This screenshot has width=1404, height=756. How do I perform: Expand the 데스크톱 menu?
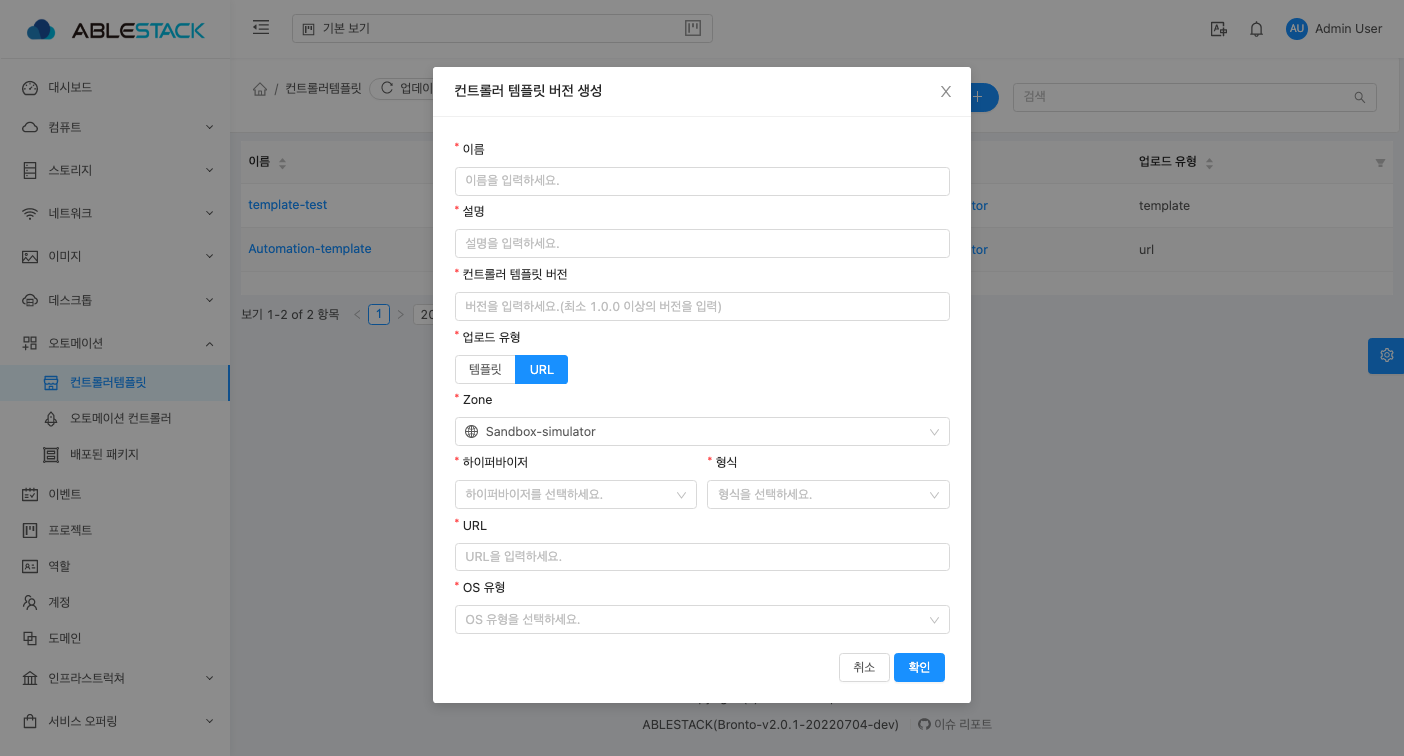115,300
